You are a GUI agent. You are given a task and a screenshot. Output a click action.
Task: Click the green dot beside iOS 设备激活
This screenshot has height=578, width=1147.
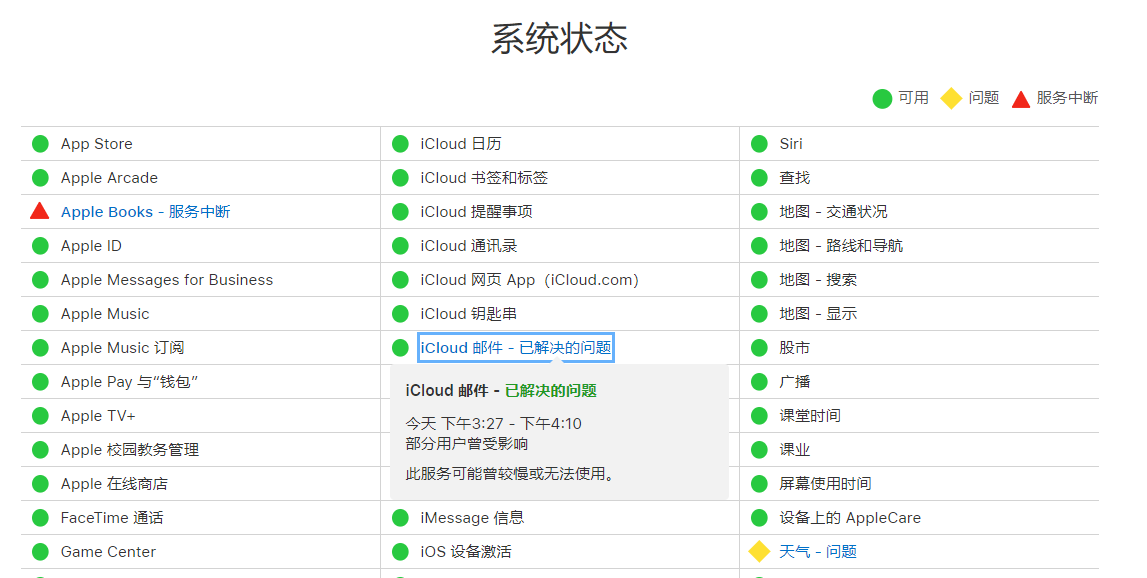tap(400, 552)
